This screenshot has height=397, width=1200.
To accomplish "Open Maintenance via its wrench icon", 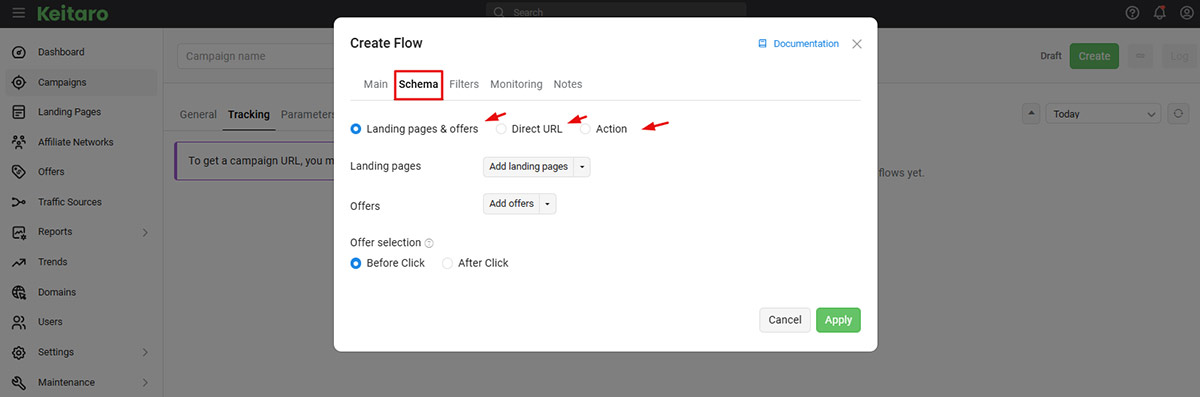I will tap(18, 382).
